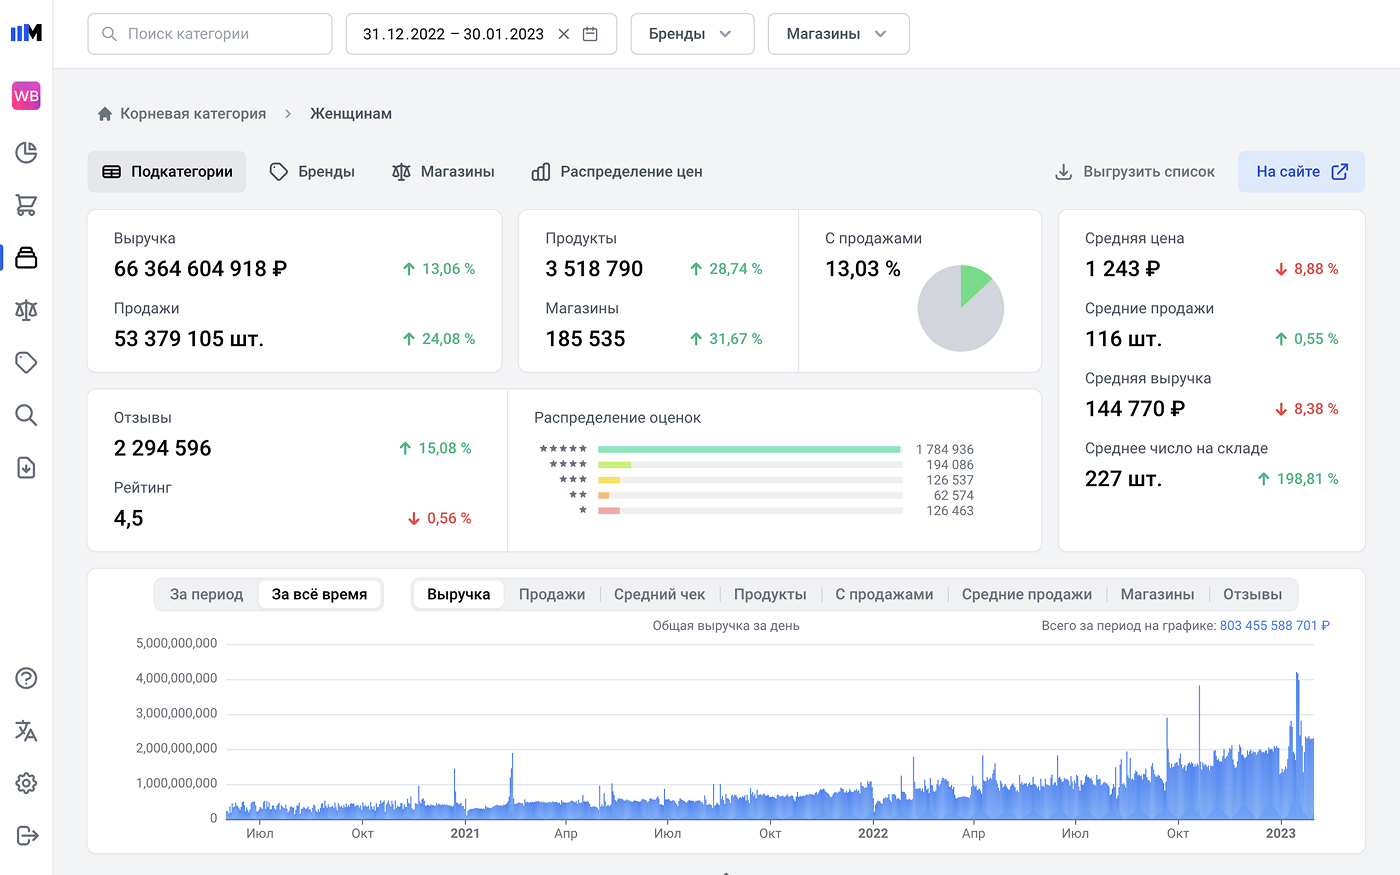
Task: Click the 2 294 596 reviews value
Action: [x=163, y=448]
